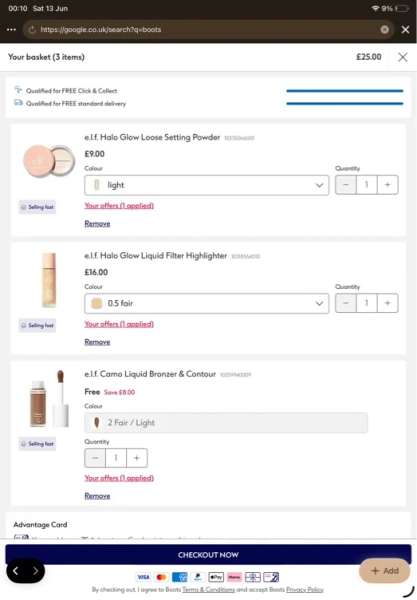The image size is (417, 600).
Task: Increase Camo Bronzer & Contour quantity with plus
Action: click(x=137, y=458)
